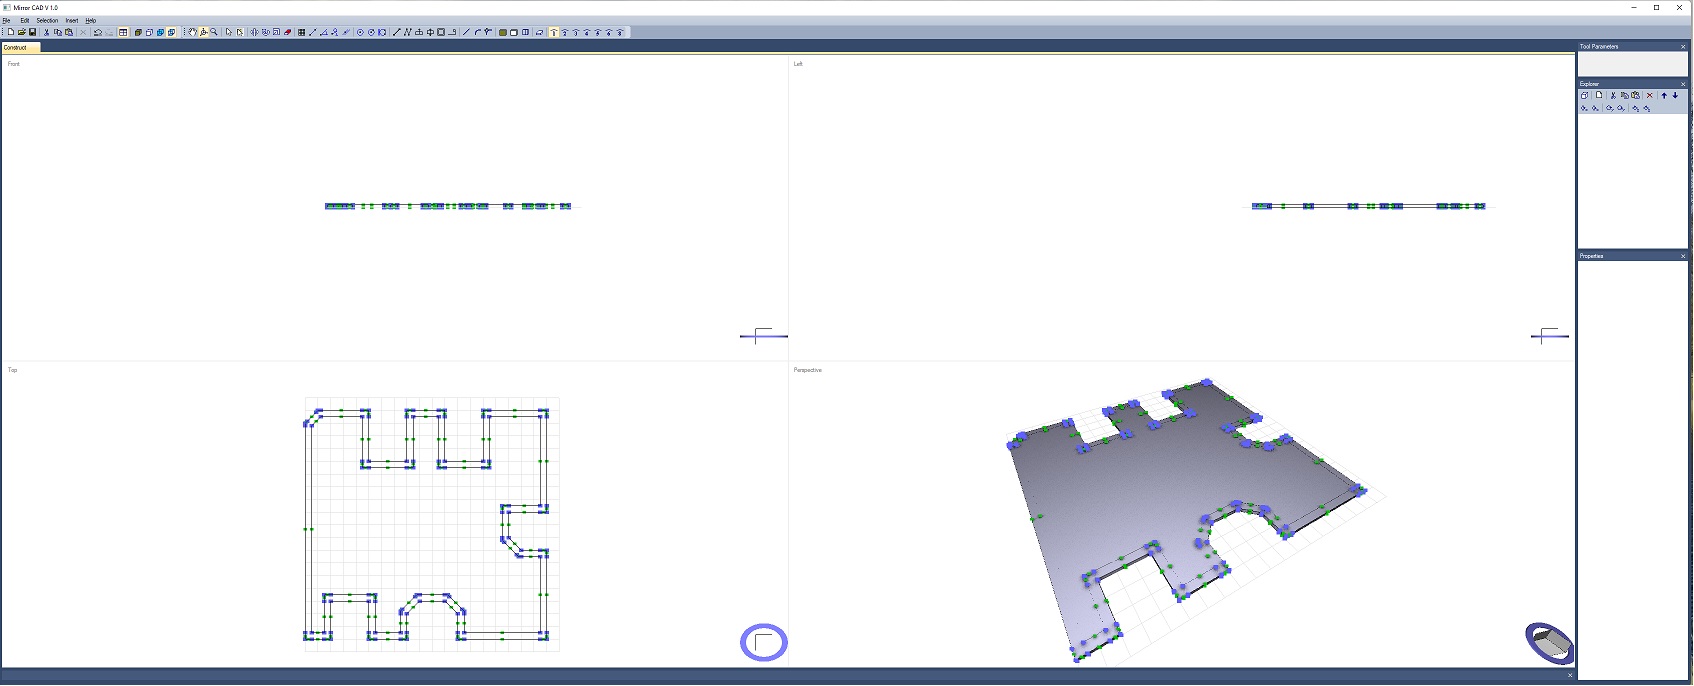Close the bottom status panel X
The image size is (1694, 686).
1570,676
